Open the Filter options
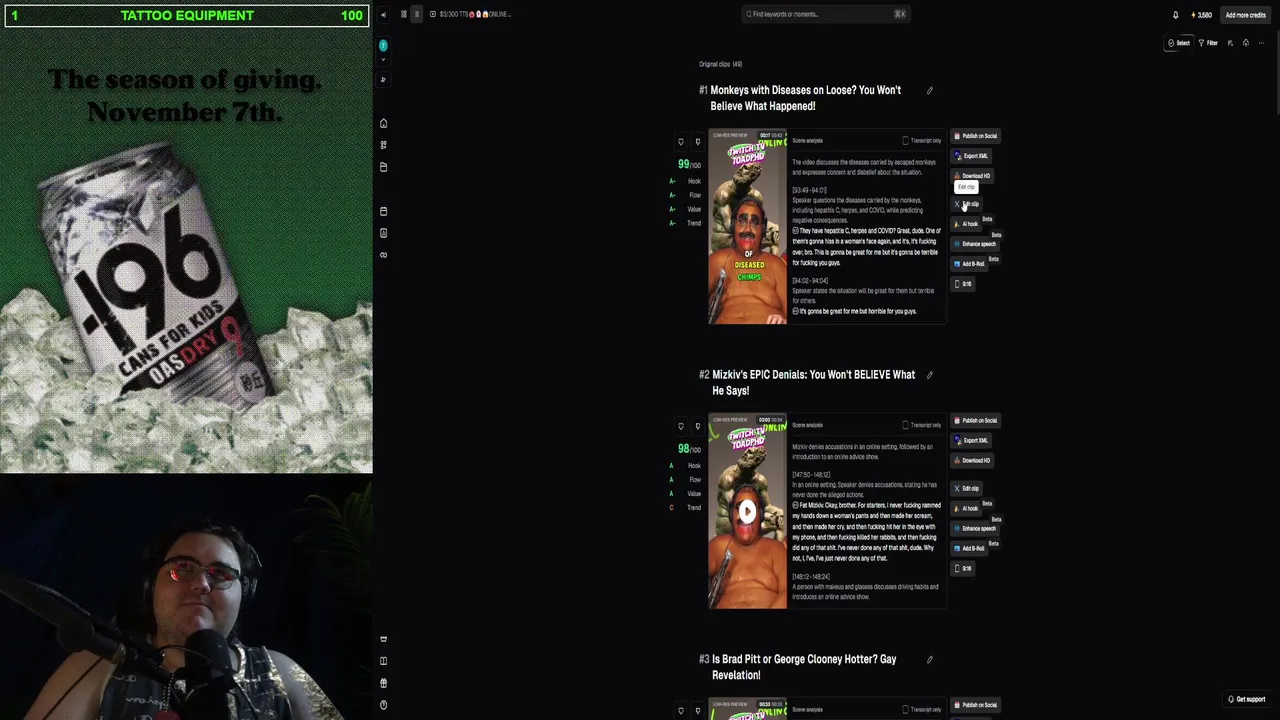 point(1208,43)
